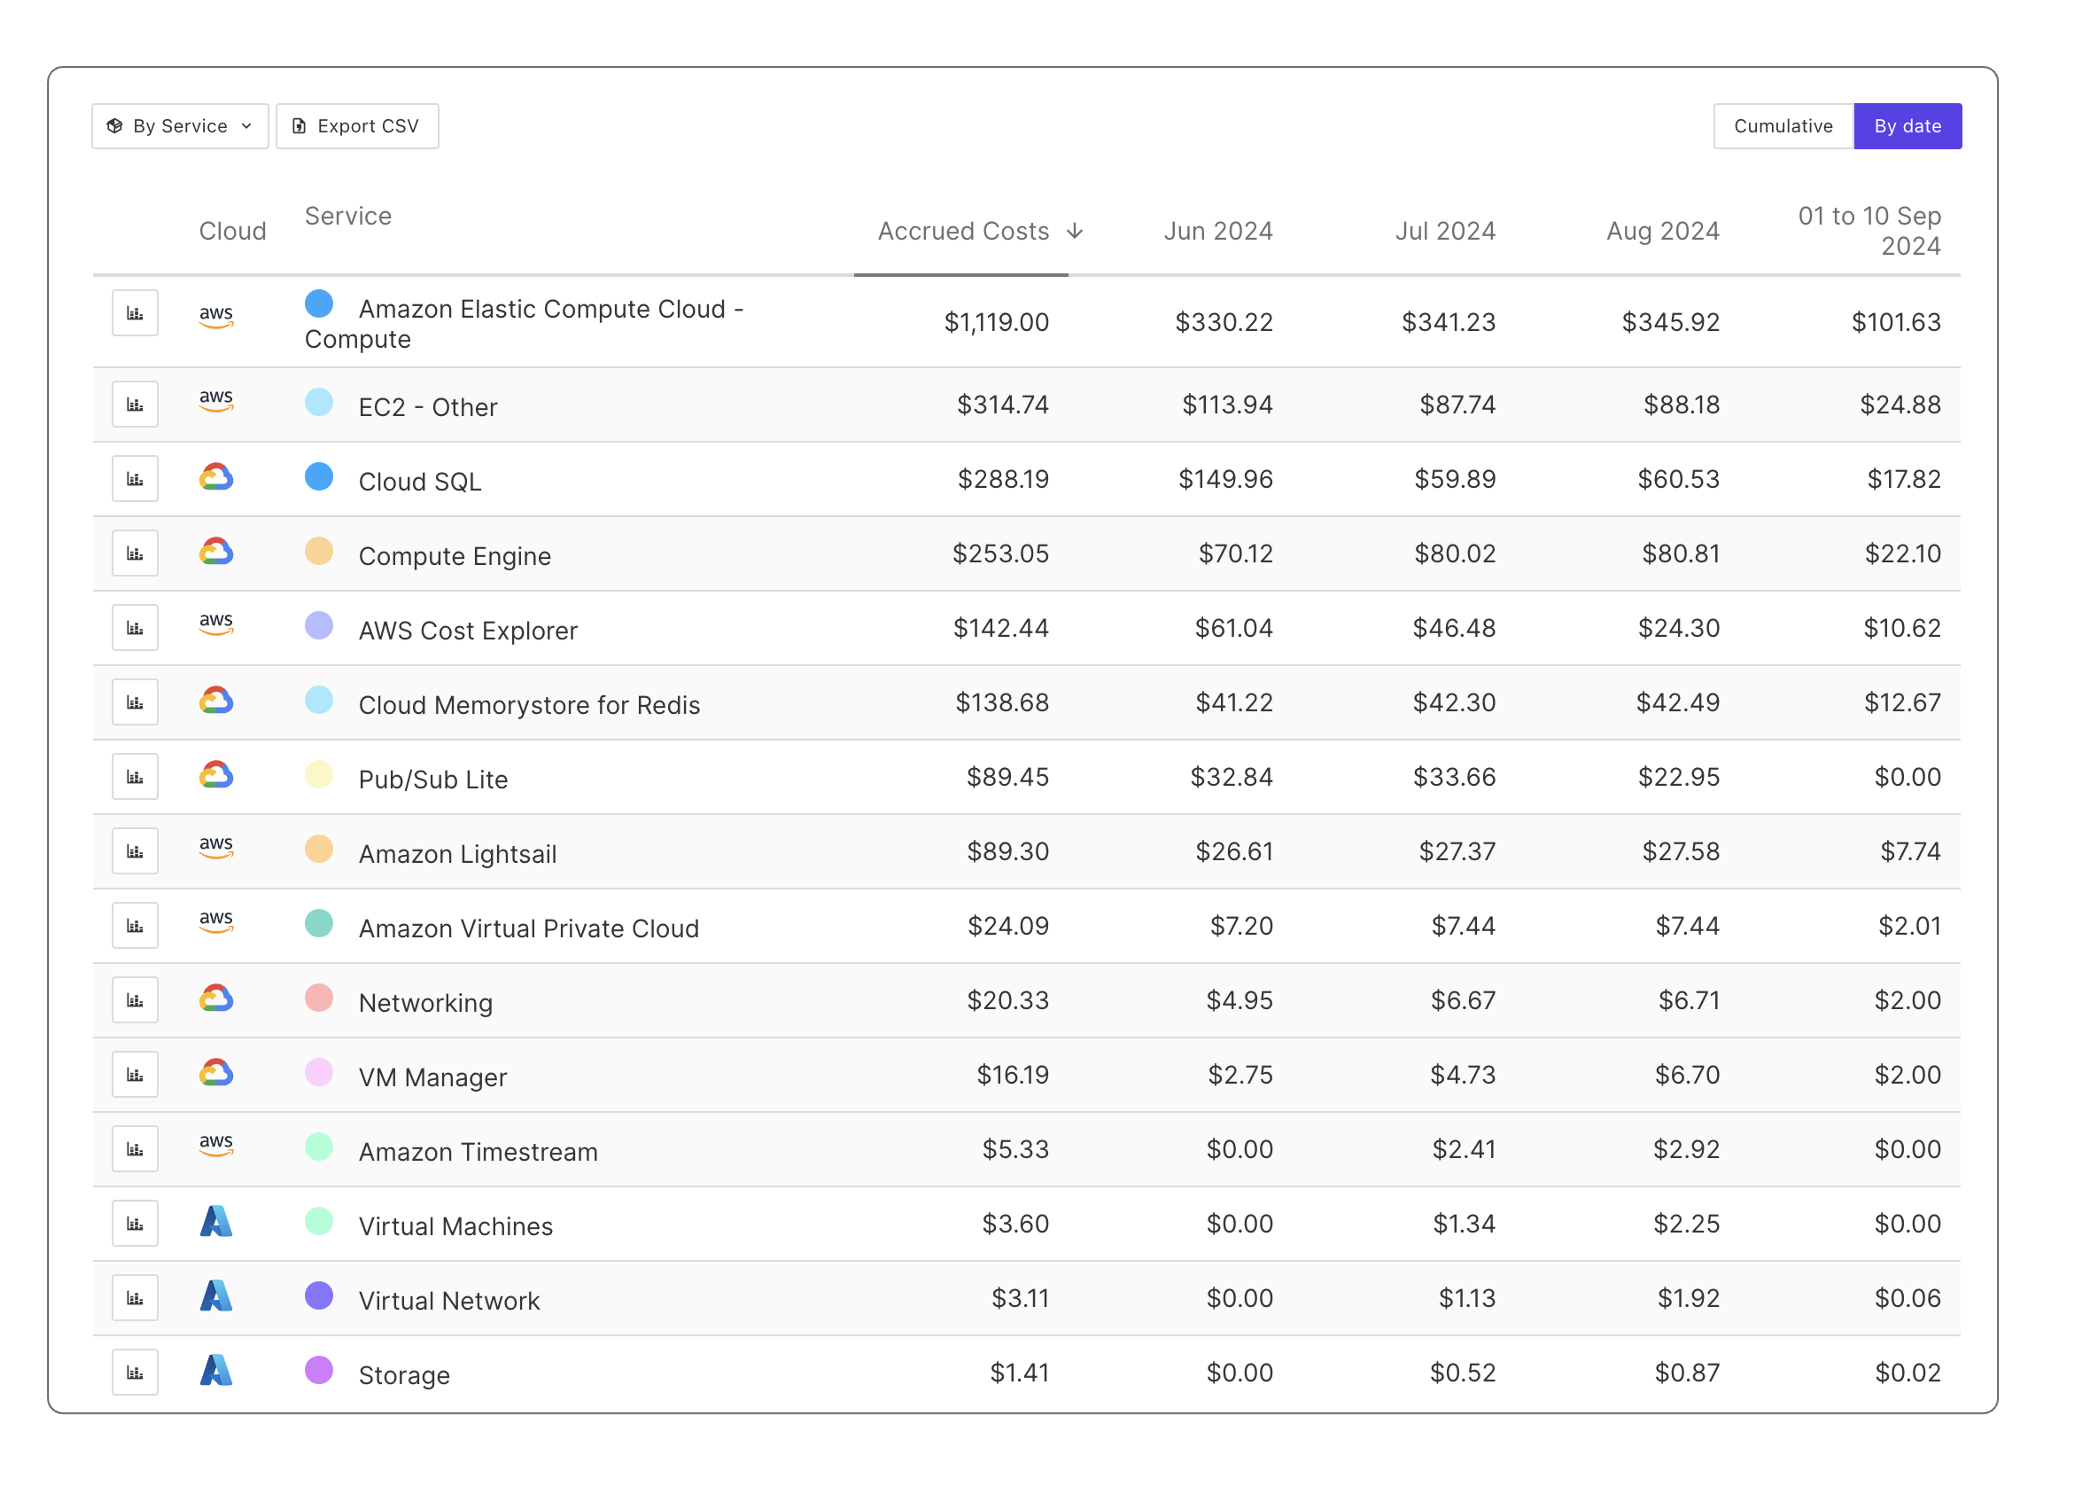Click the $1.41 accrued cost value
The image size is (2084, 1500).
tap(1020, 1372)
